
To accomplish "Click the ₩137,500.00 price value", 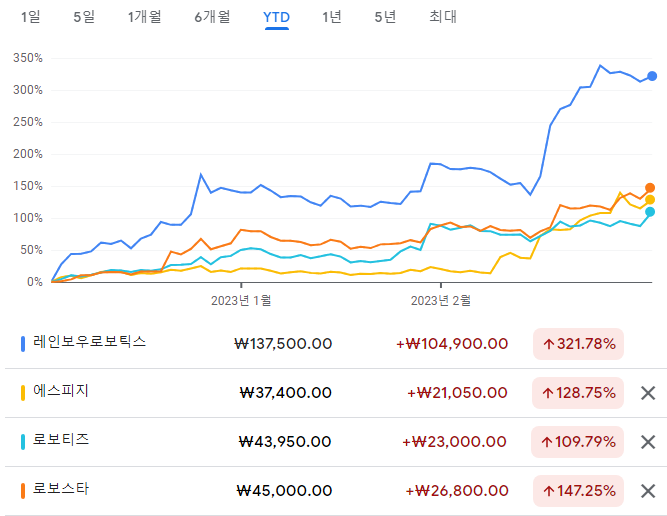I will tap(283, 344).
